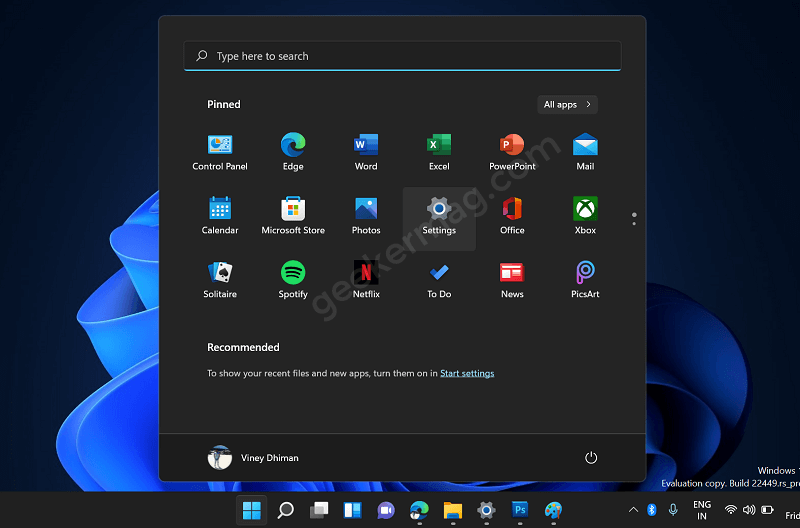Launch pinned Excel app
800x528 pixels.
[x=439, y=152]
